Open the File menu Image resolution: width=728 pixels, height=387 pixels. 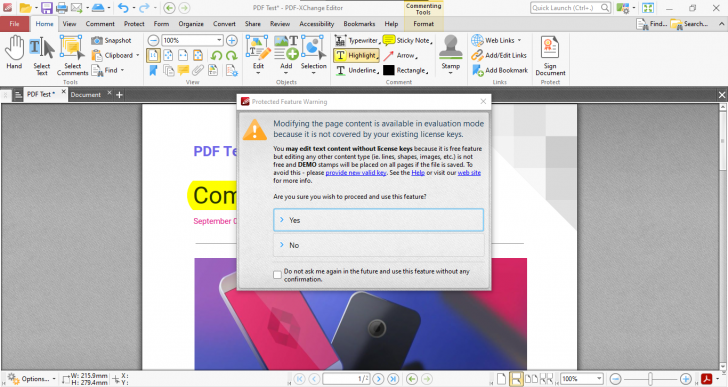pyautogui.click(x=14, y=24)
